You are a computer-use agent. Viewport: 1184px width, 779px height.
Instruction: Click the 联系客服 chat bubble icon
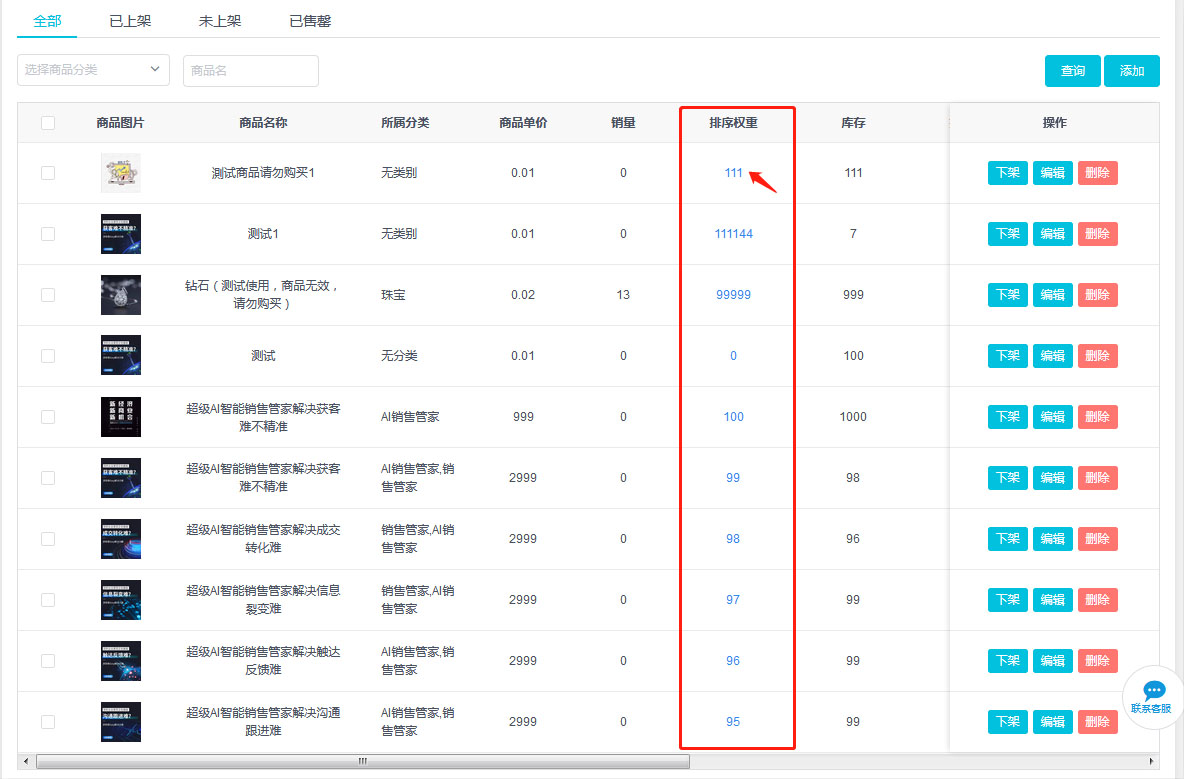click(x=1154, y=691)
